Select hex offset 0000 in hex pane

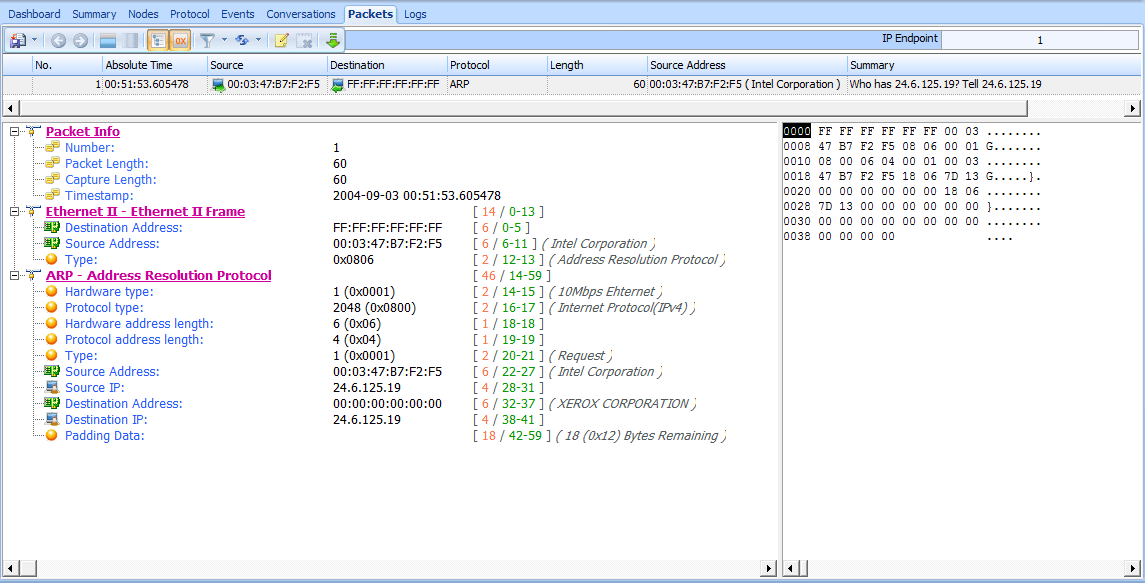(797, 132)
